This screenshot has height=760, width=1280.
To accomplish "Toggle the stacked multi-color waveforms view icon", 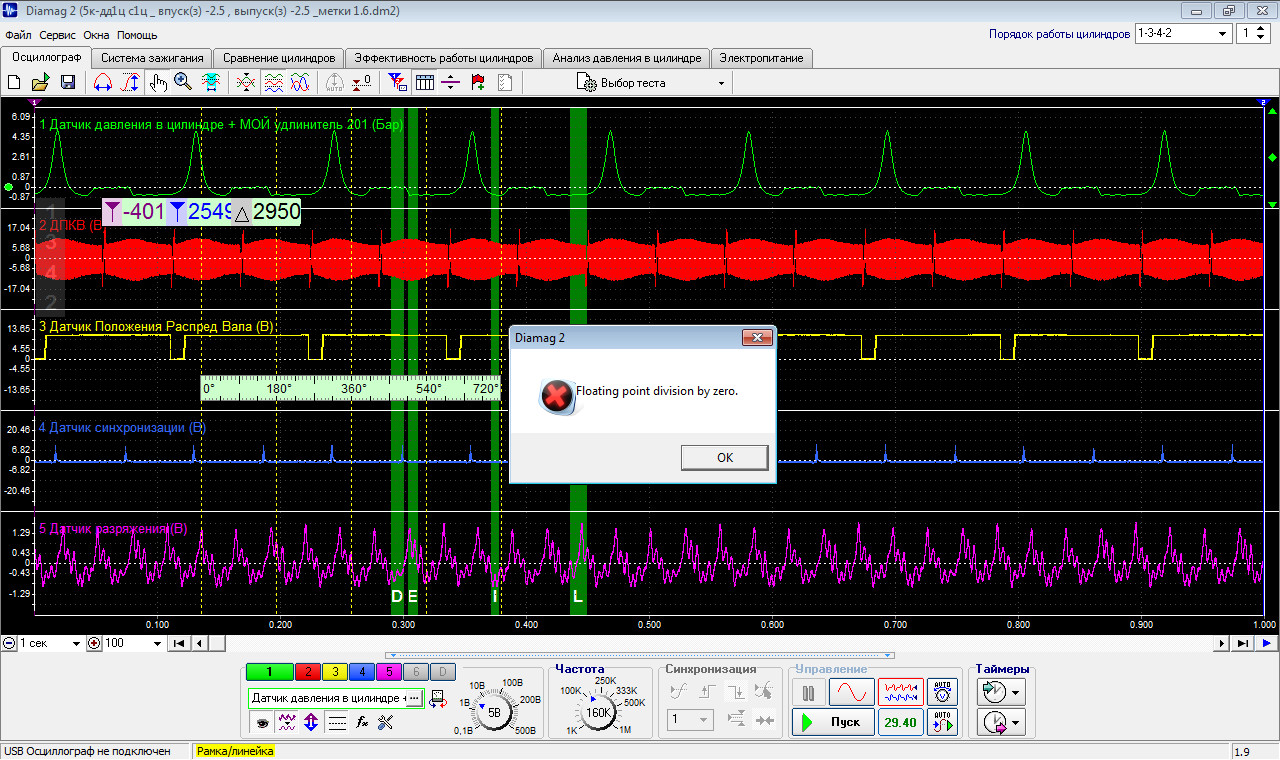I will coord(272,83).
